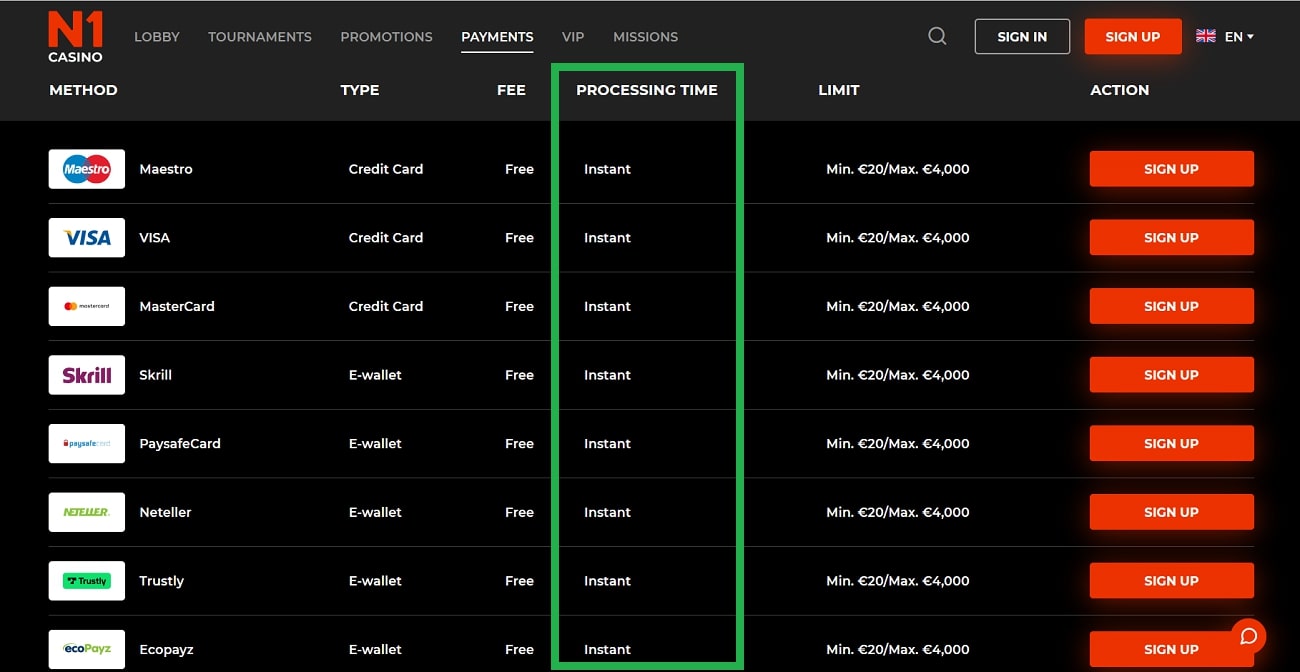
Task: Click the PaysafeCard payment logo
Action: click(x=87, y=443)
